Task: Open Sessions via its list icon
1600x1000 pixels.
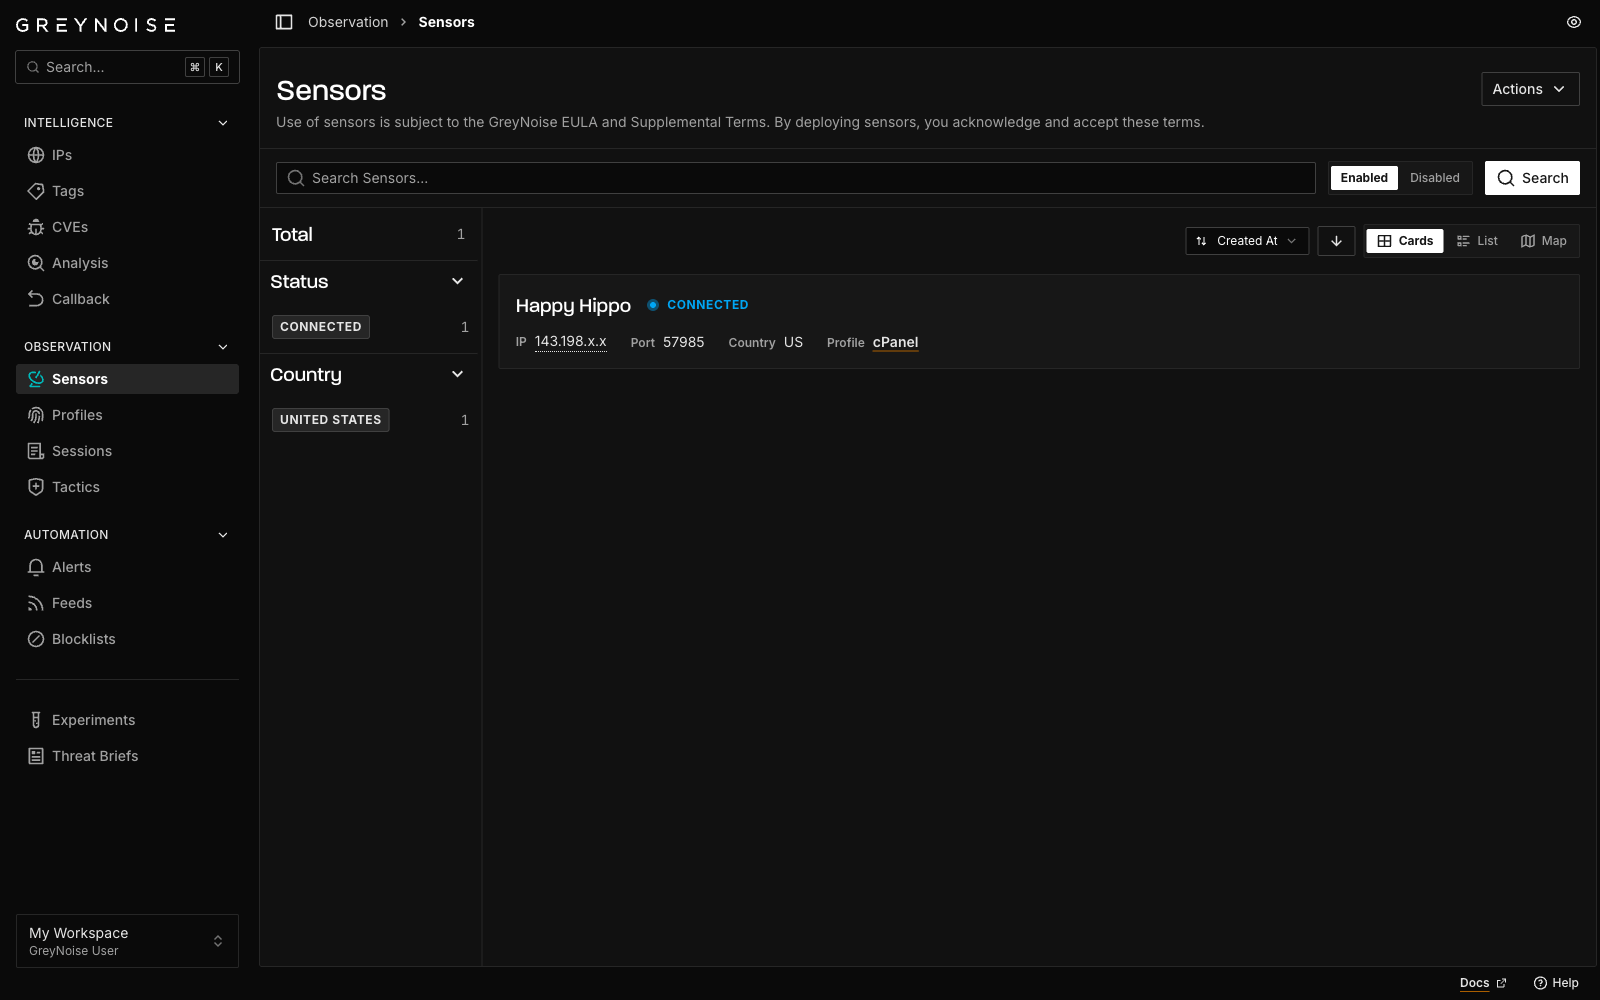Action: [x=36, y=451]
